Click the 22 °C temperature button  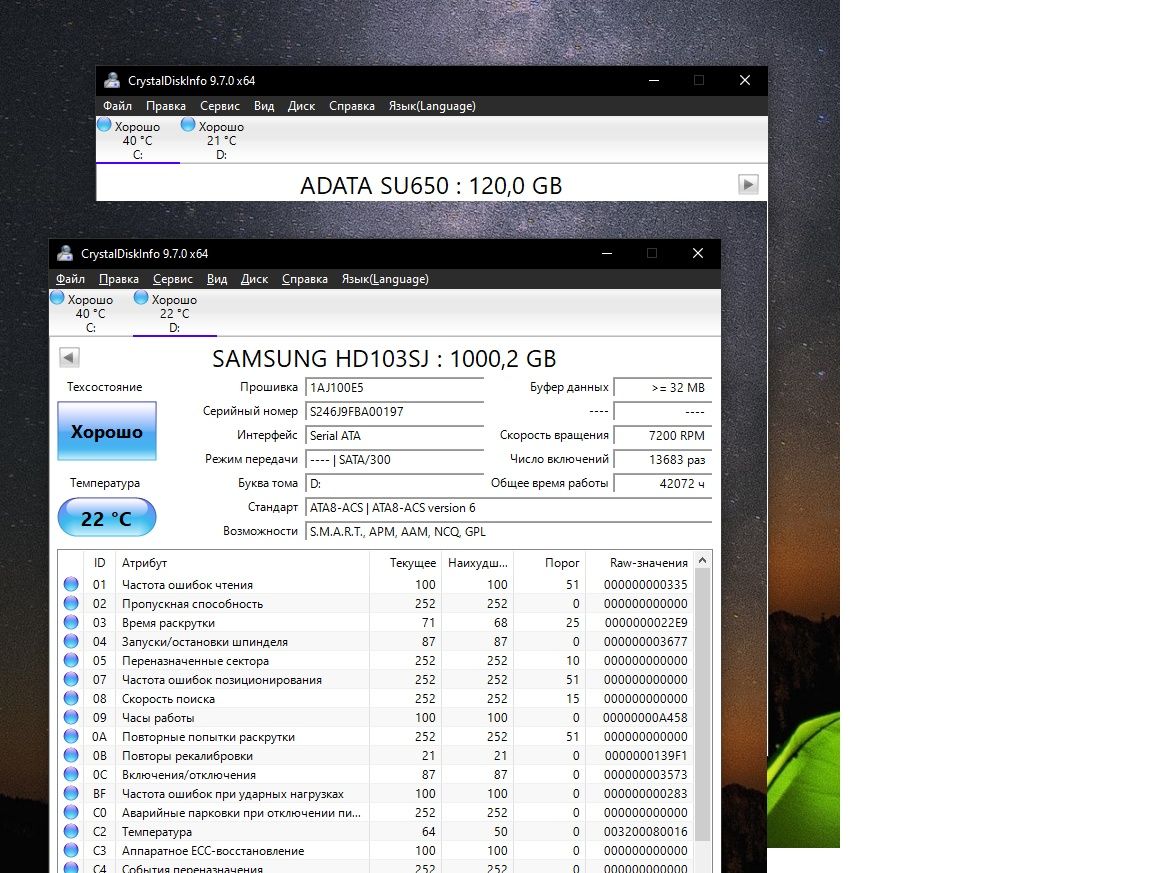[107, 518]
